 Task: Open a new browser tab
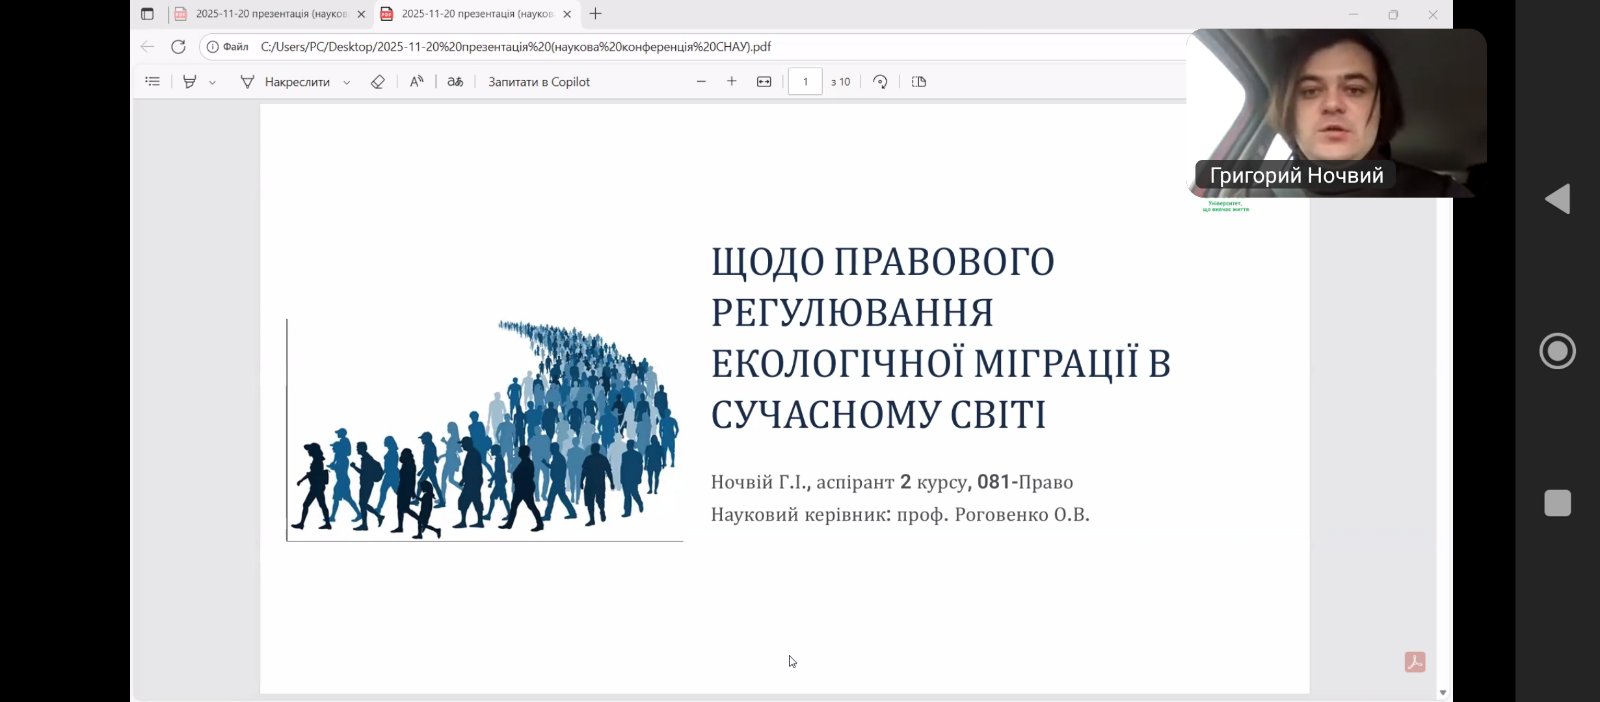[596, 14]
